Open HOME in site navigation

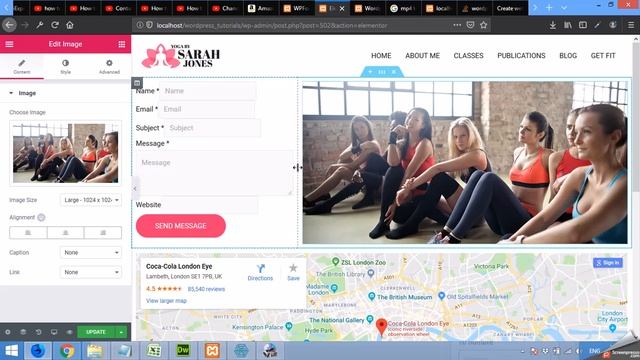[381, 56]
